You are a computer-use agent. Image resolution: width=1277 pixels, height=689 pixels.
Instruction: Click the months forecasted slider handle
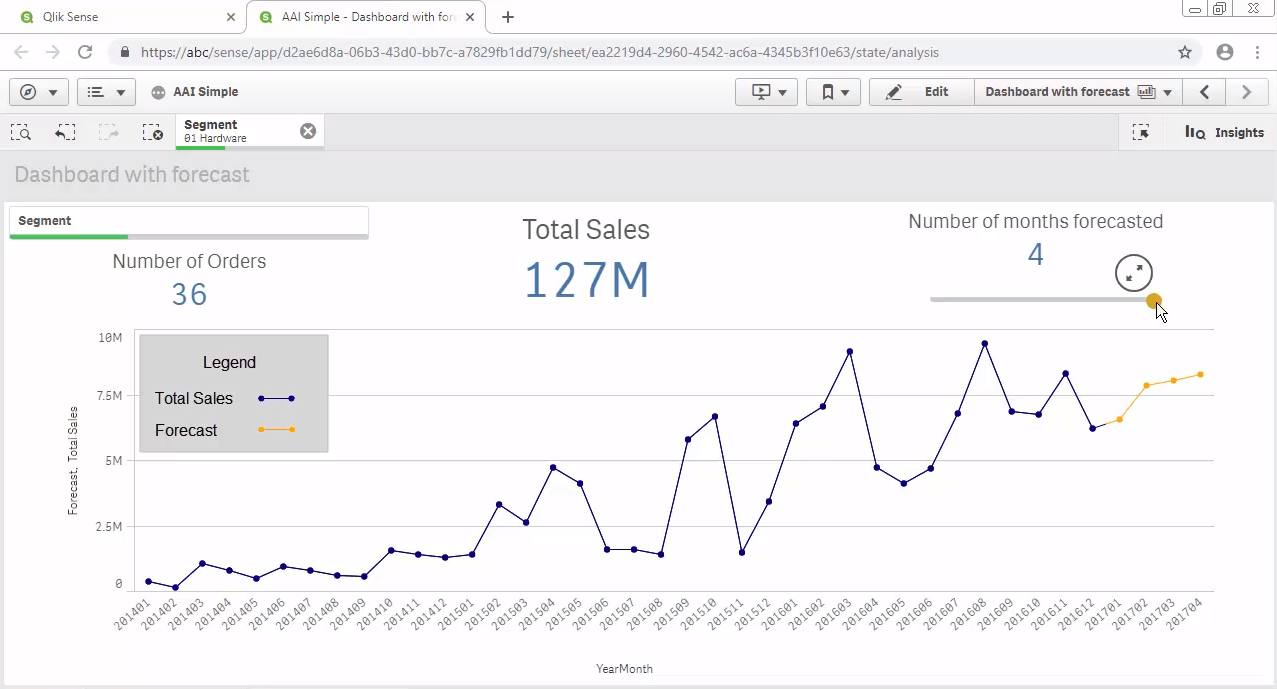tap(1154, 300)
